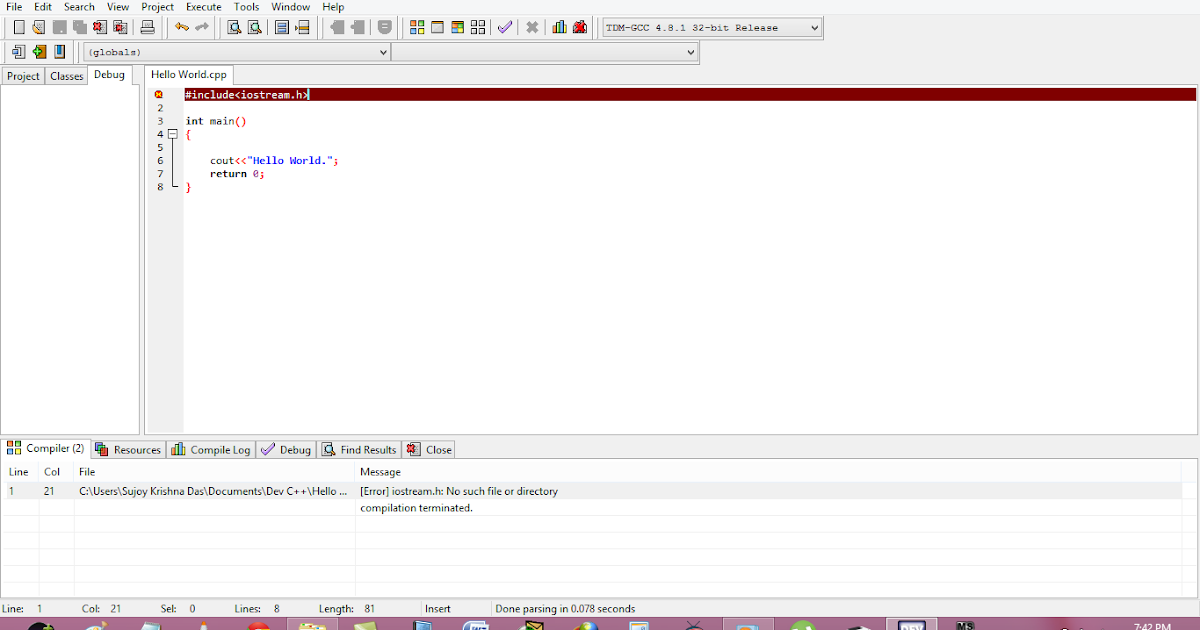
Task: Click the highlighted #include<iostream.h> code line
Action: tap(690, 95)
